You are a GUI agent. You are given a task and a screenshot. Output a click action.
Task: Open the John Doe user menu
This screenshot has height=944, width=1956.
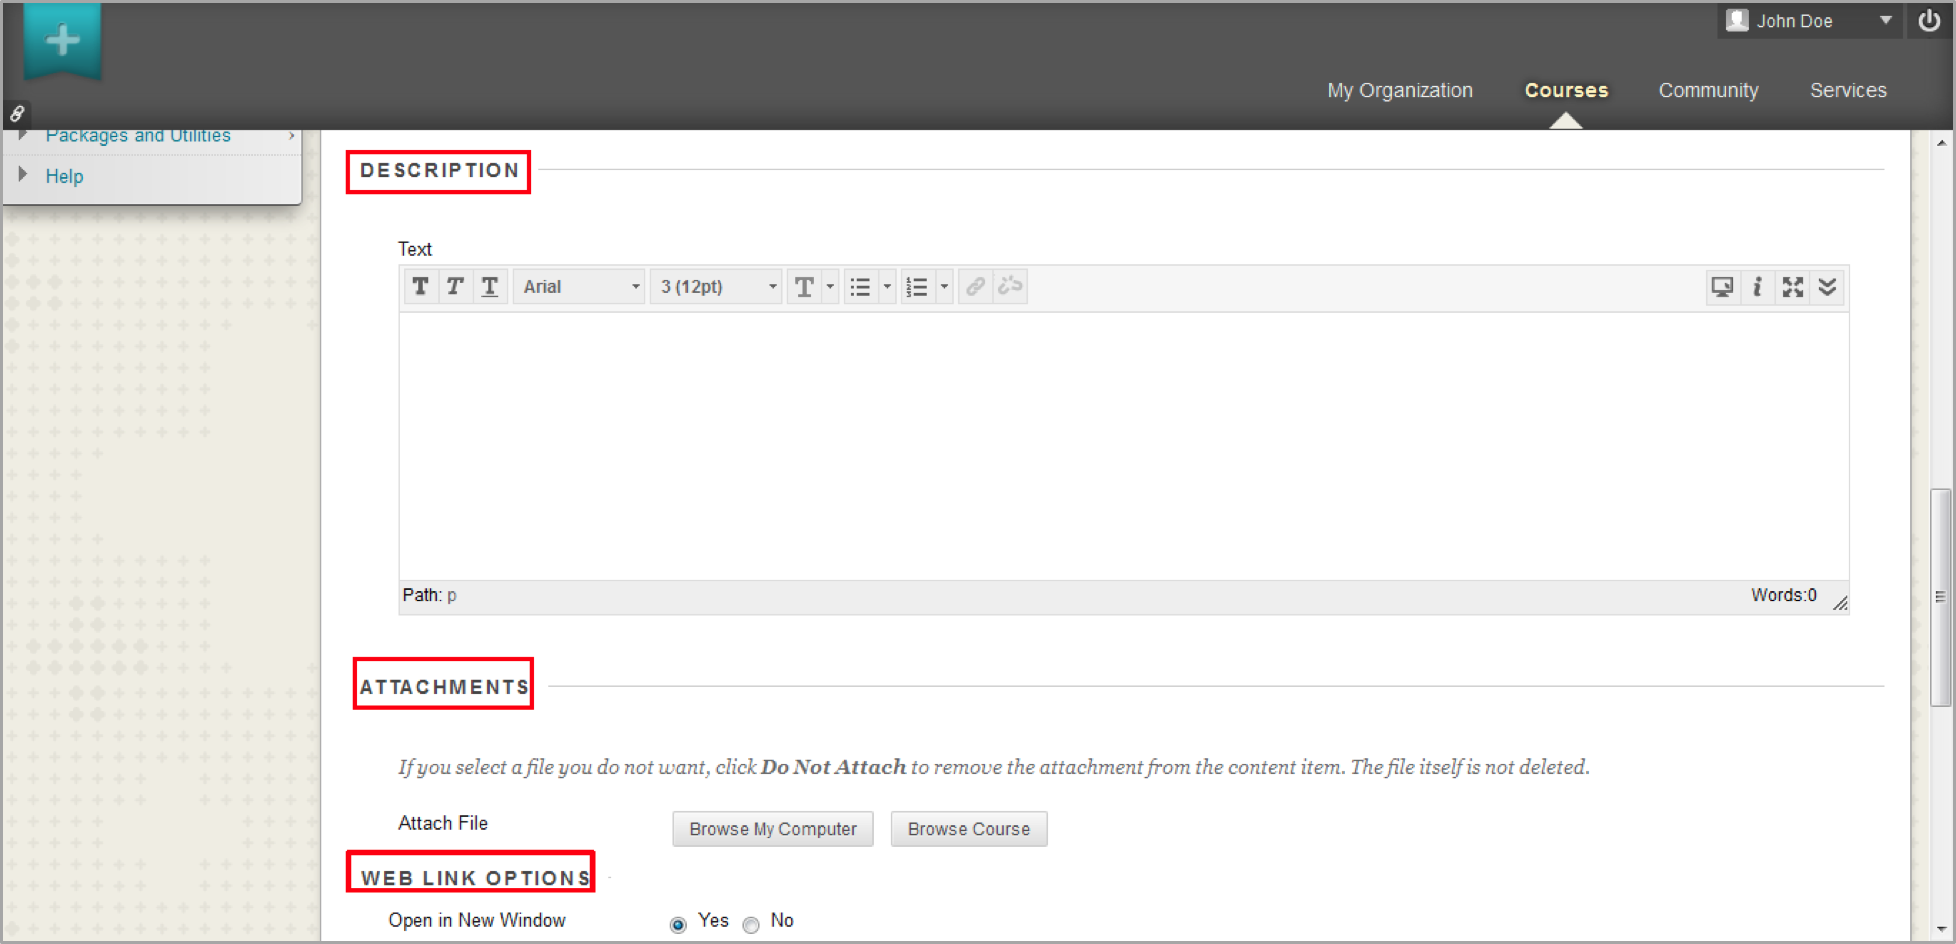(x=1809, y=21)
